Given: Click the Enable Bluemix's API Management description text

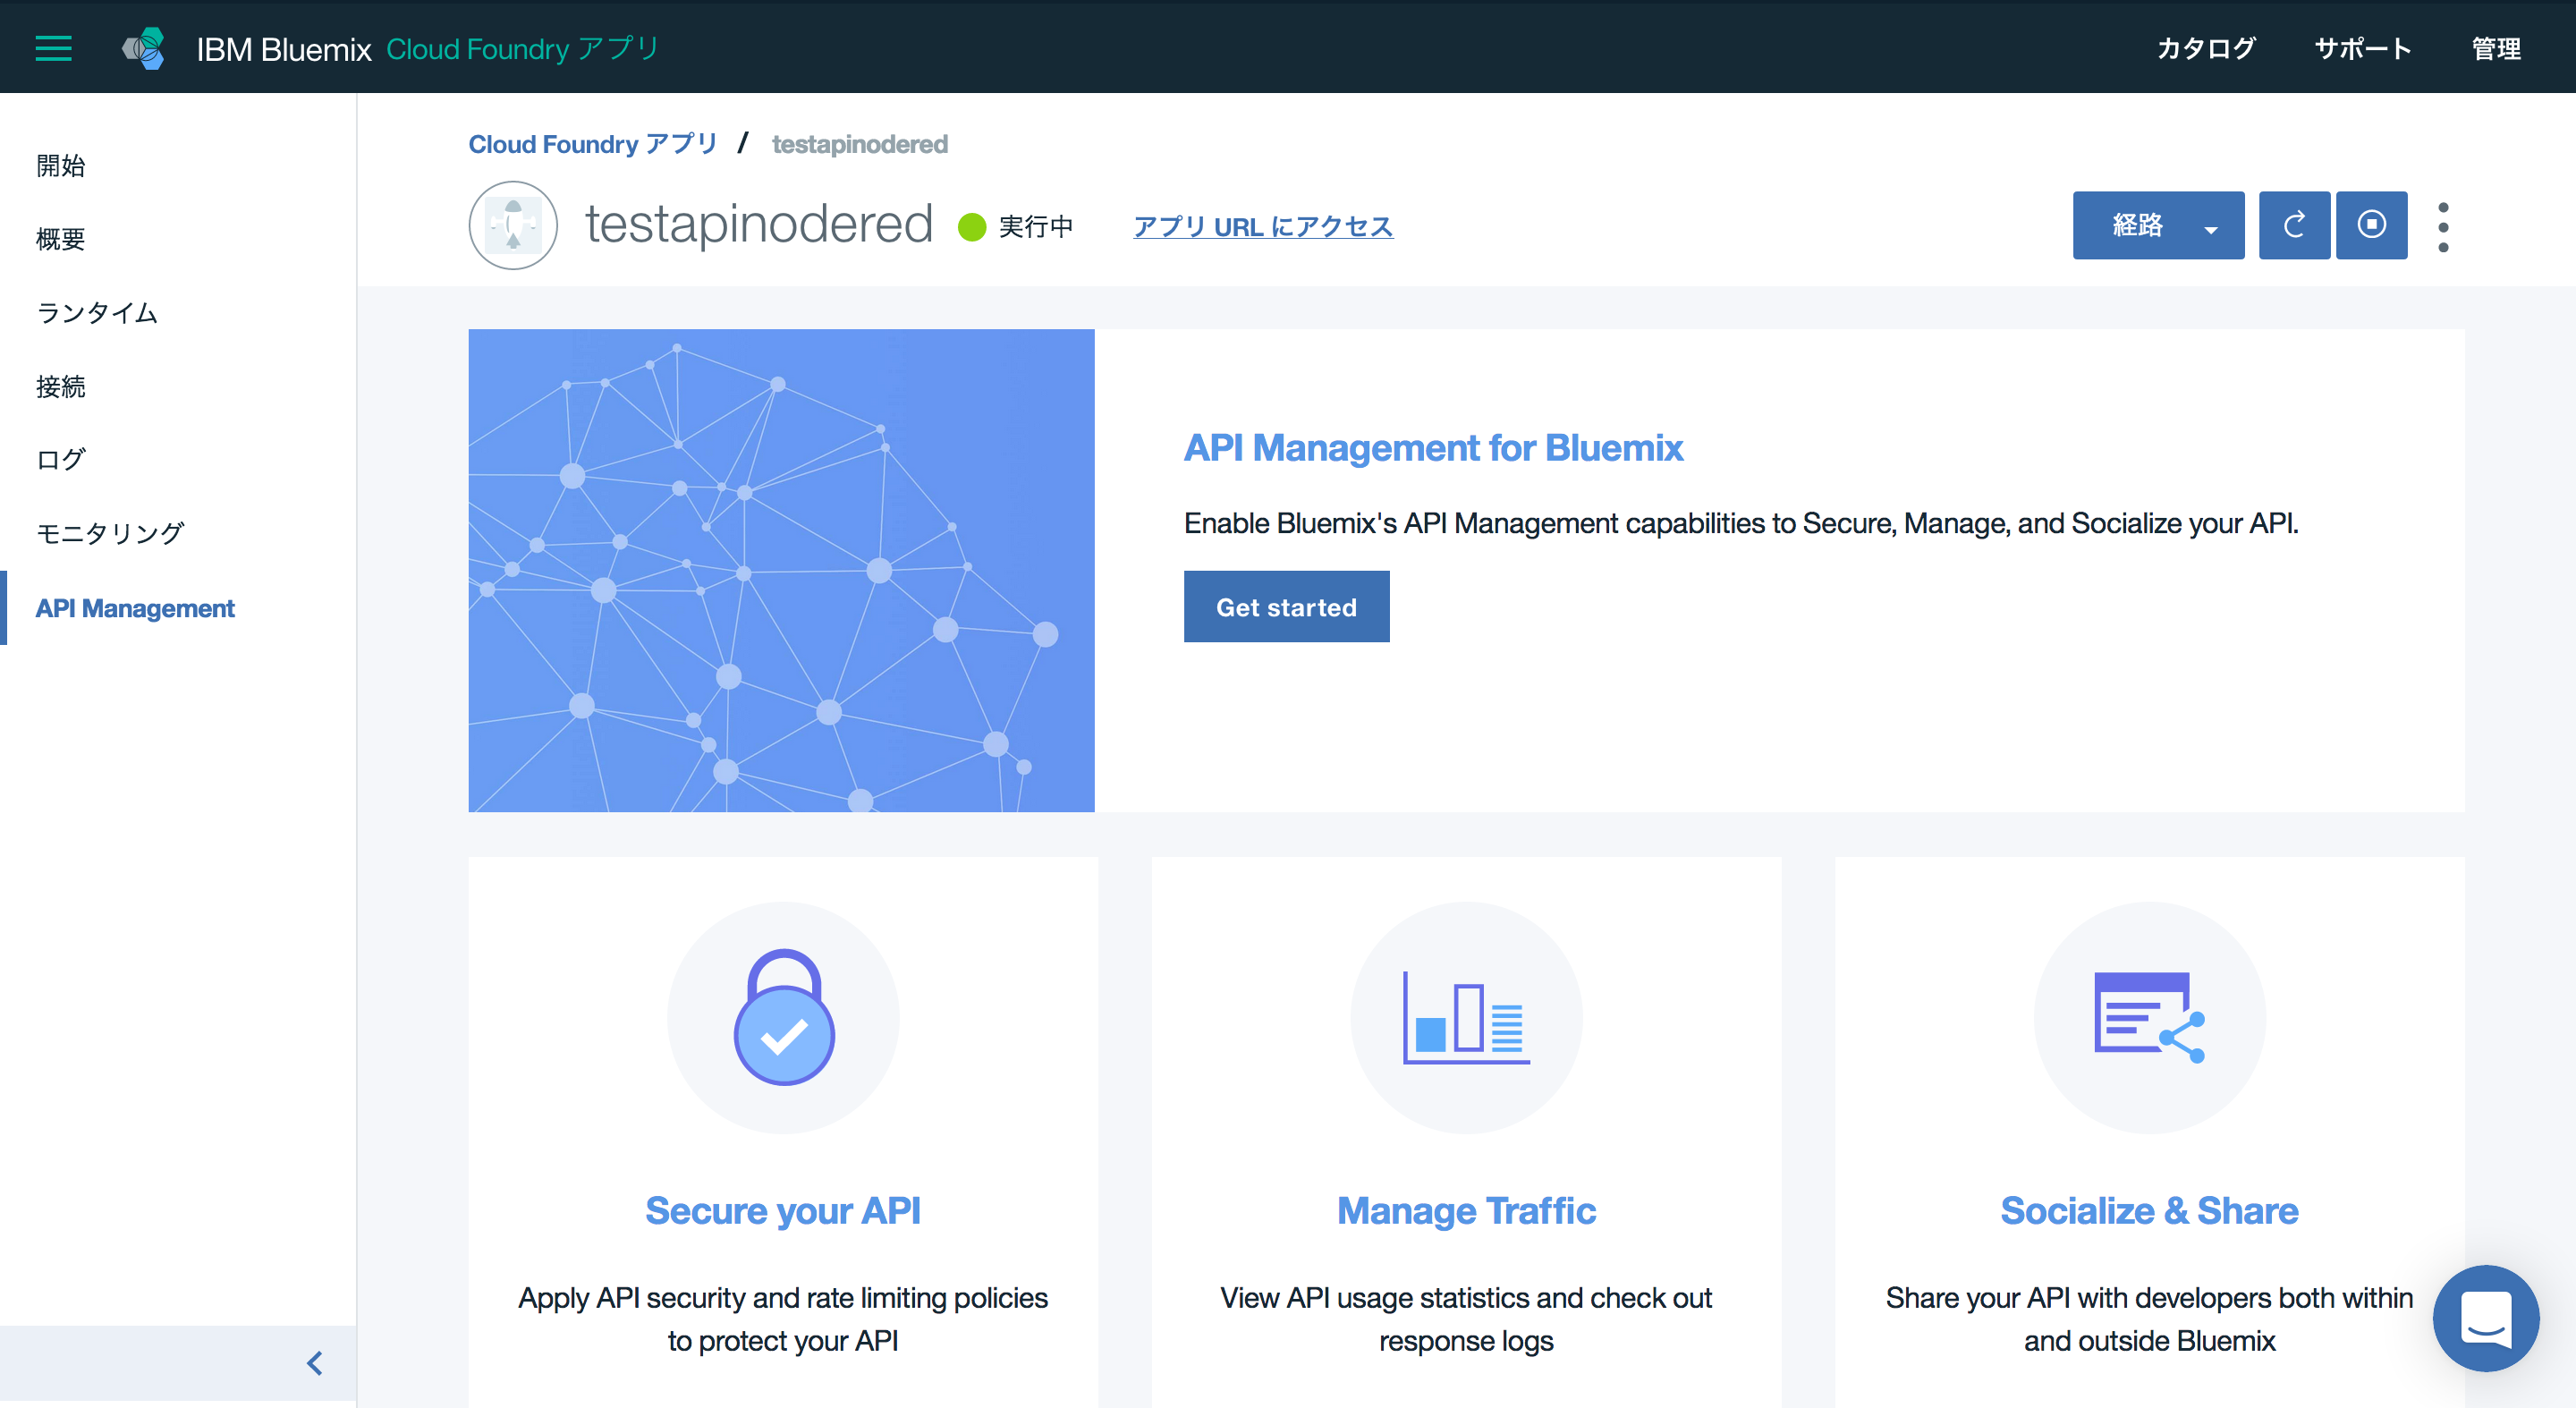Looking at the screenshot, I should (x=1741, y=523).
